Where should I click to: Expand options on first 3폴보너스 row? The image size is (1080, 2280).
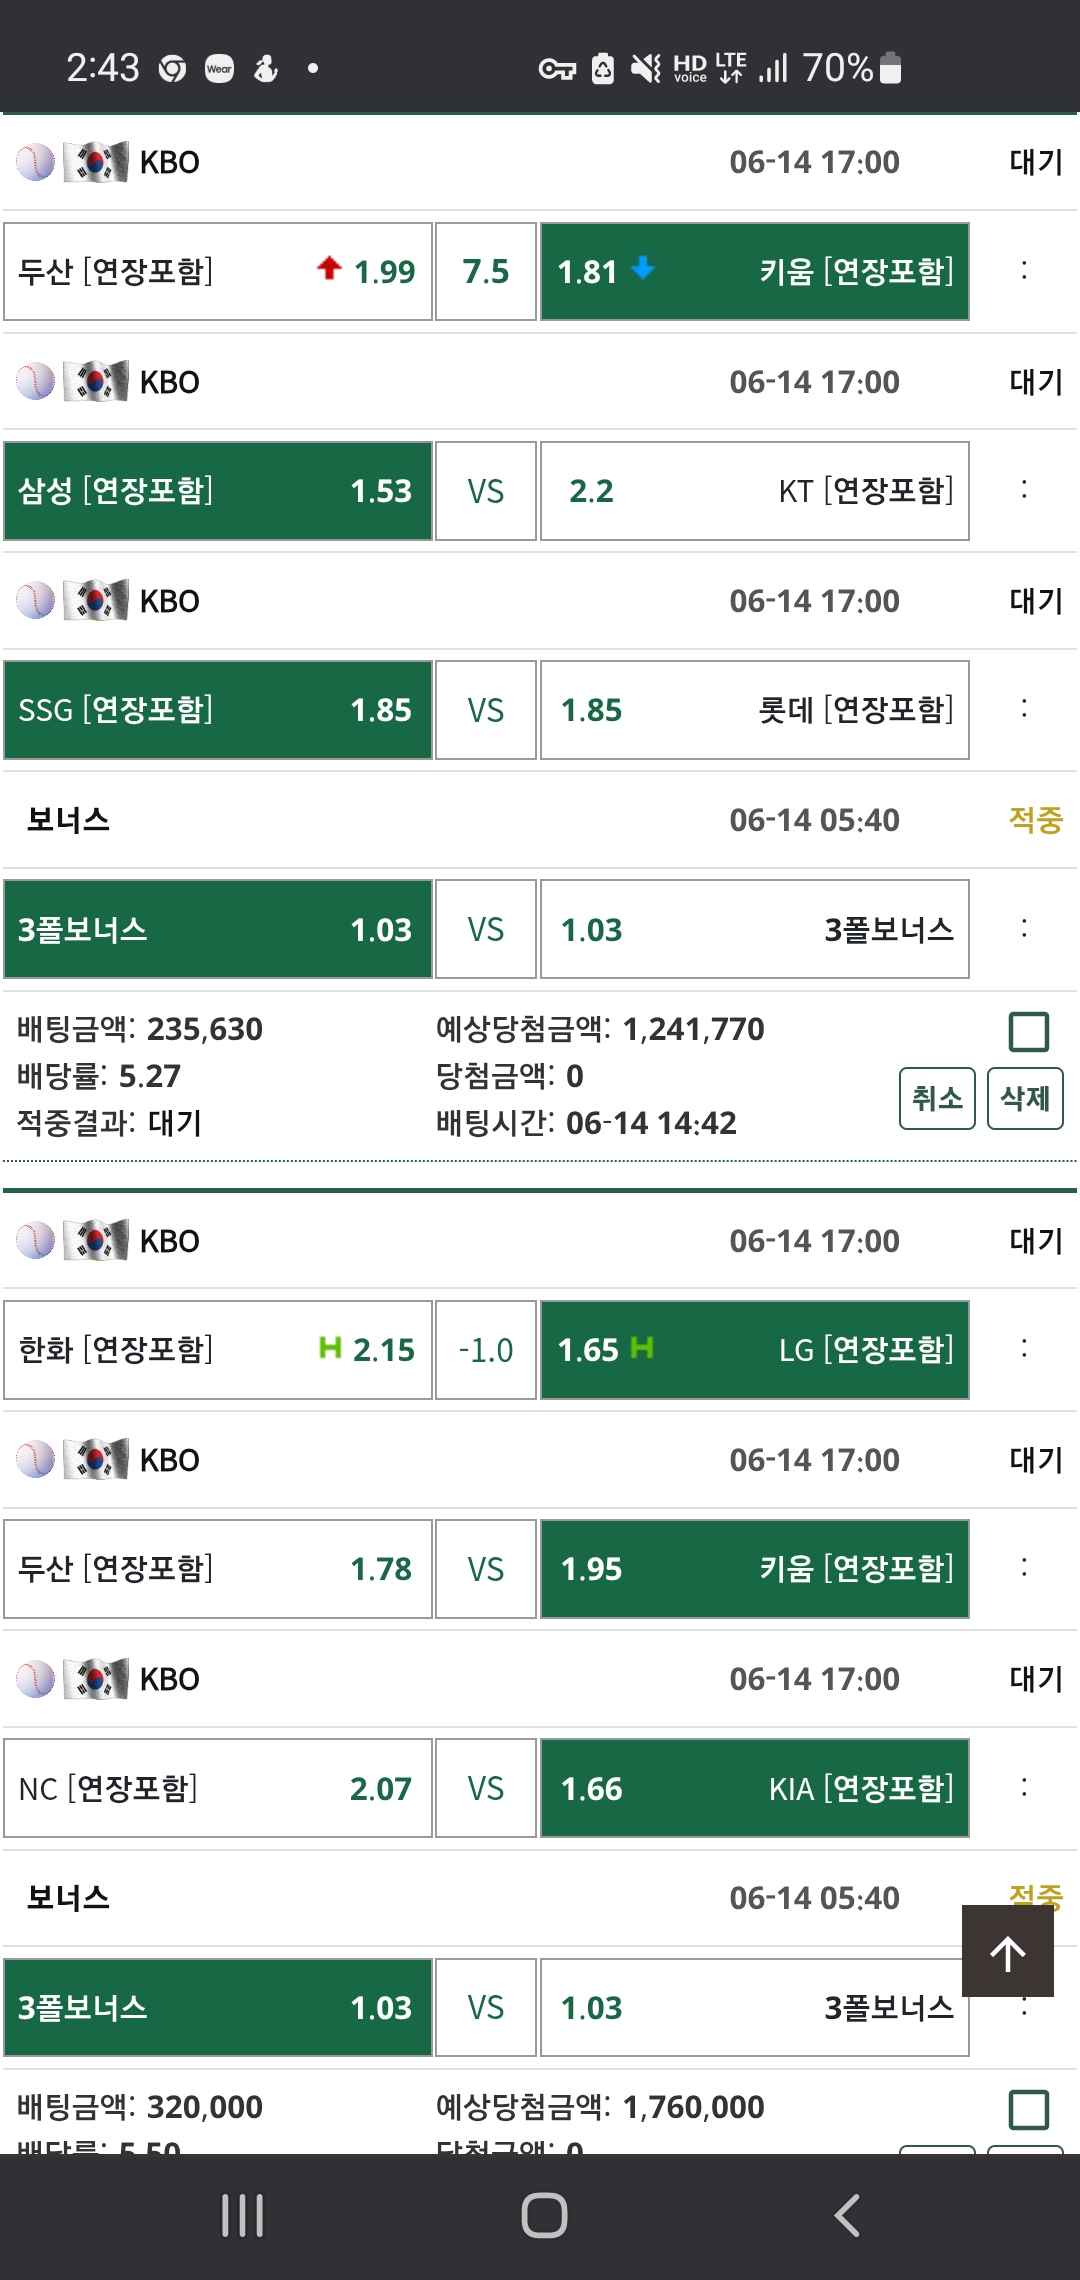point(1024,928)
